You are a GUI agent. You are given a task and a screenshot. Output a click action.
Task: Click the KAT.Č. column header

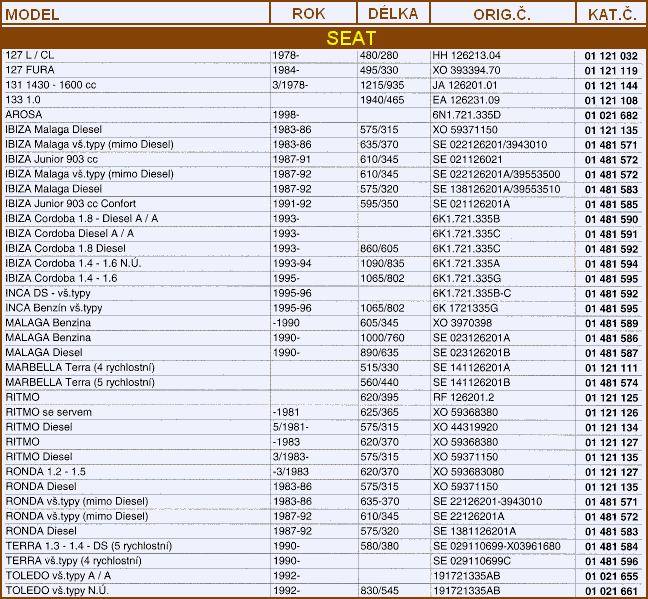[612, 14]
